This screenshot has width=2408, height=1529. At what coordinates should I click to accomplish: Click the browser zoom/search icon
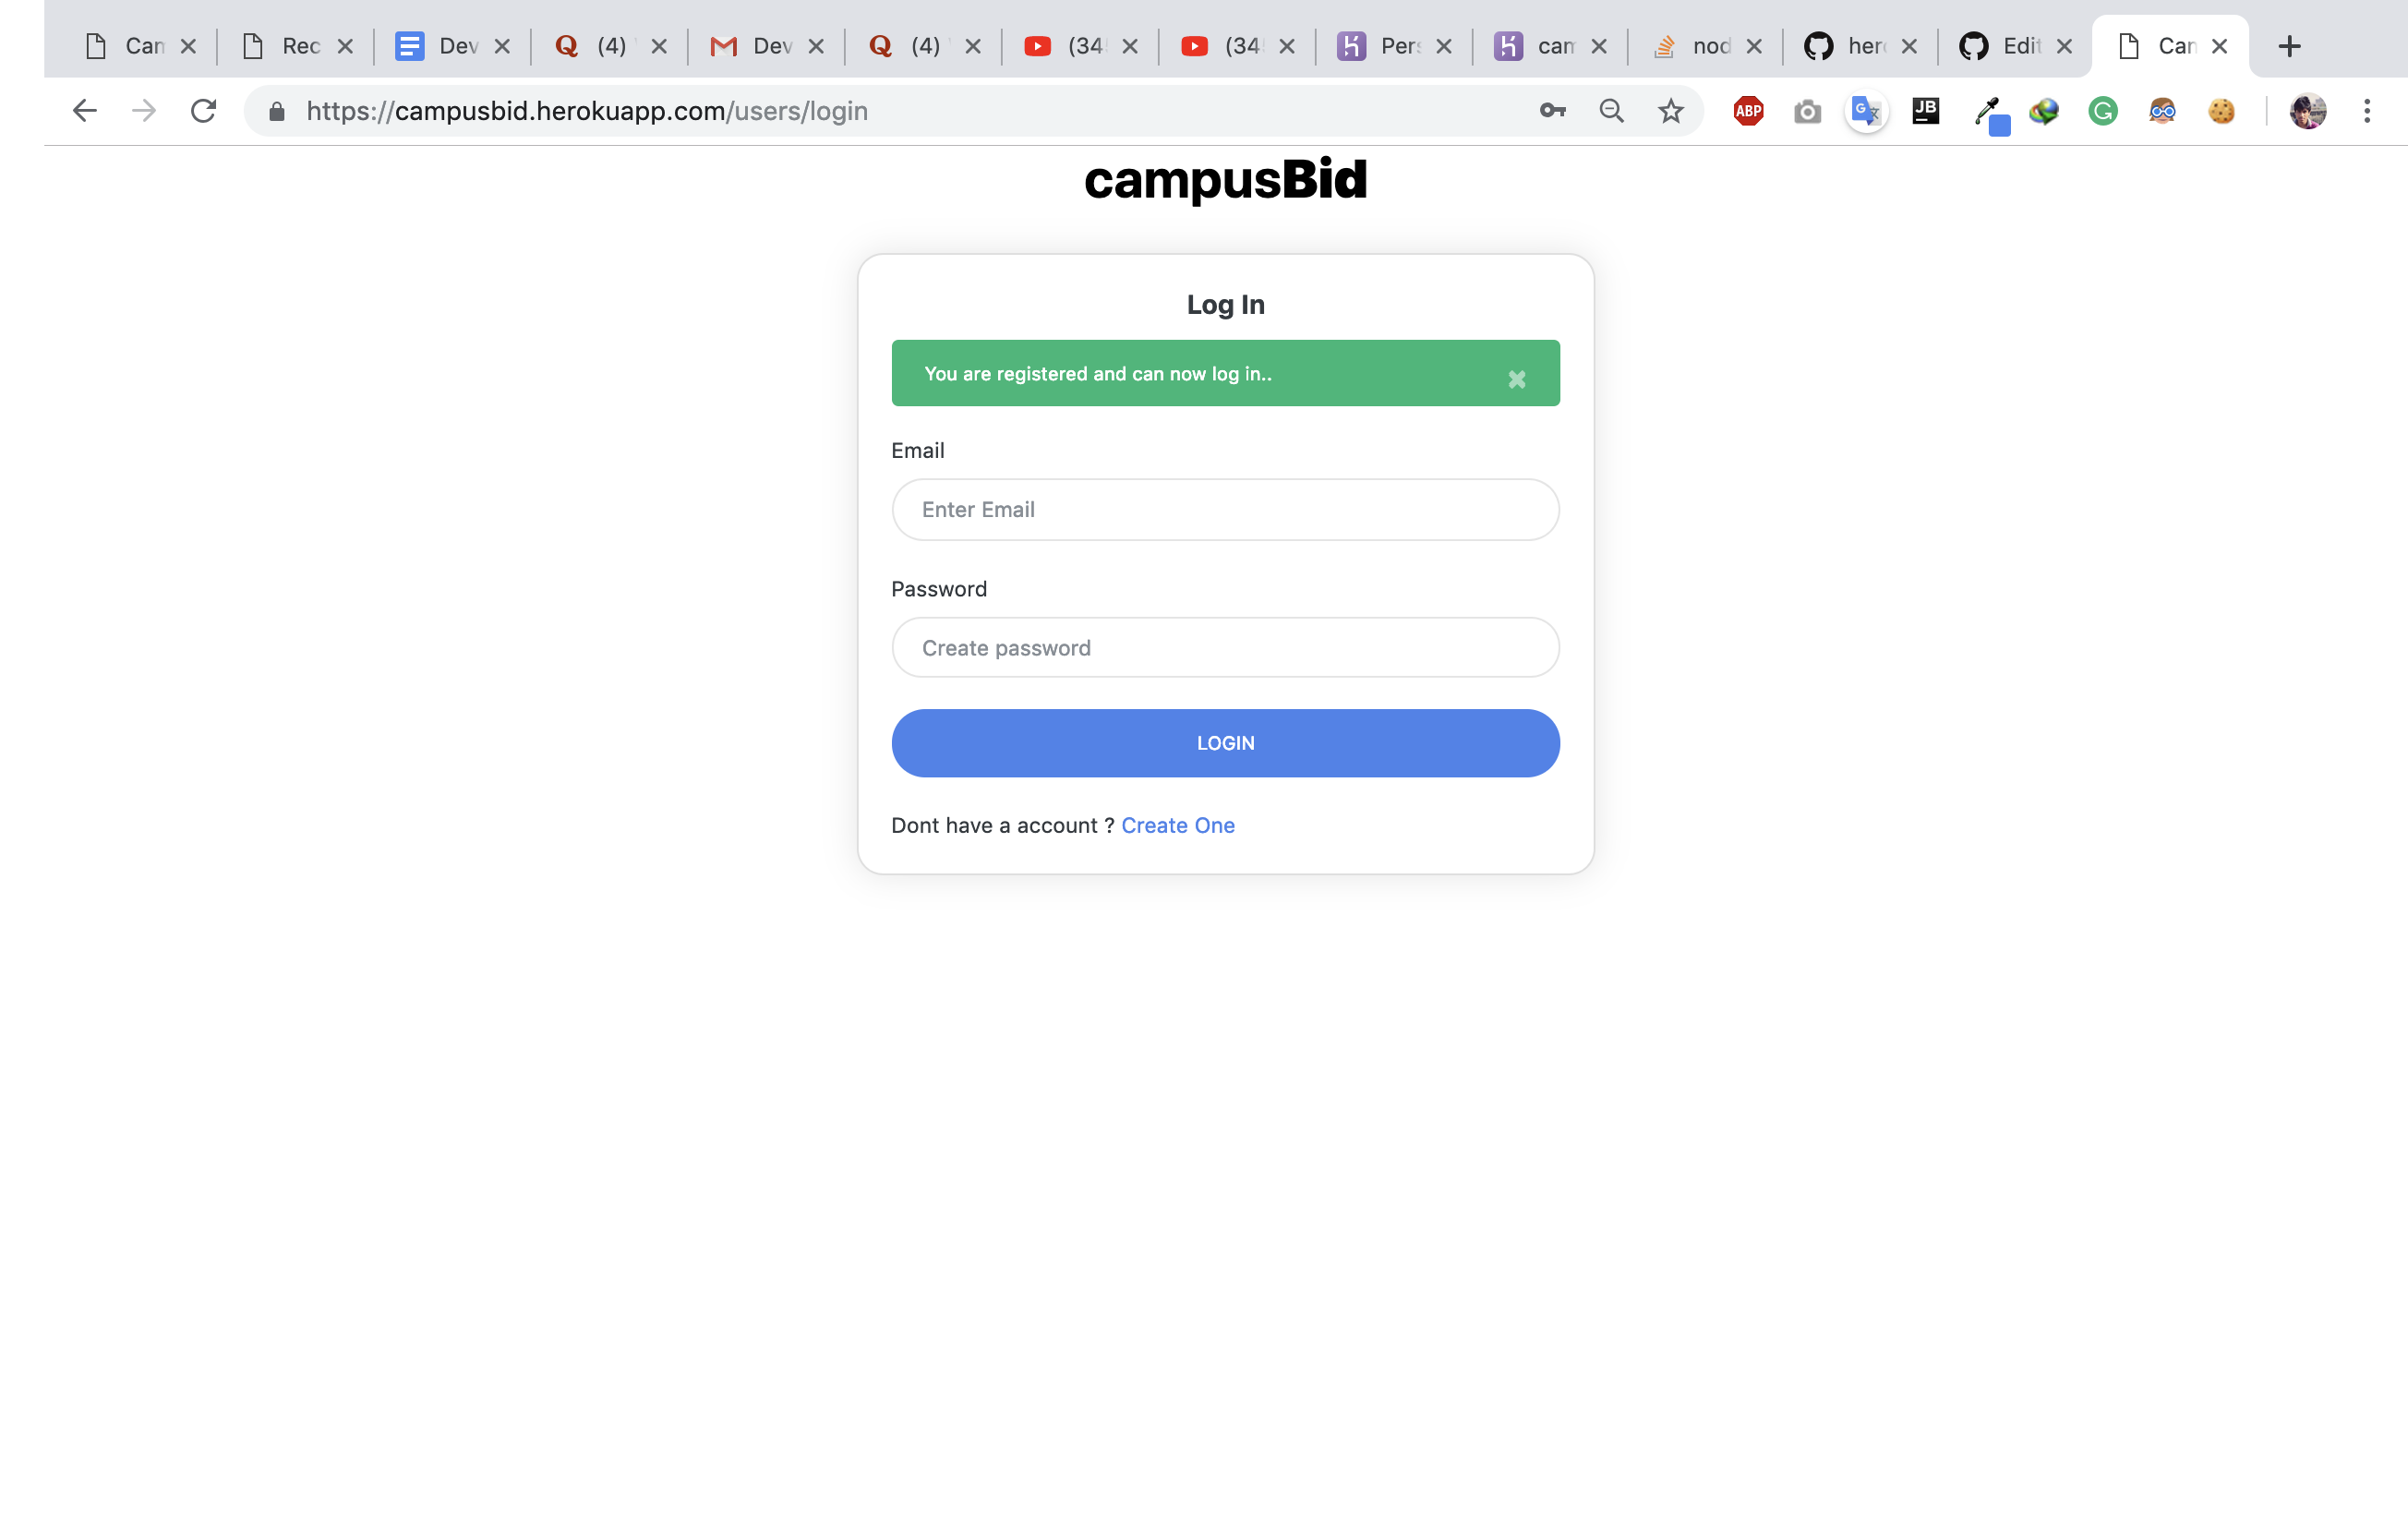point(1609,111)
